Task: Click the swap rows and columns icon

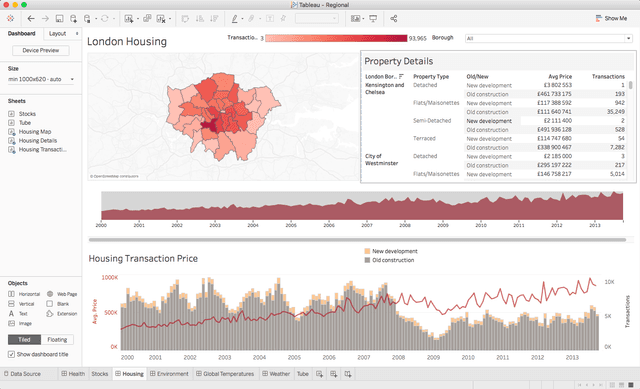Action: [185, 18]
